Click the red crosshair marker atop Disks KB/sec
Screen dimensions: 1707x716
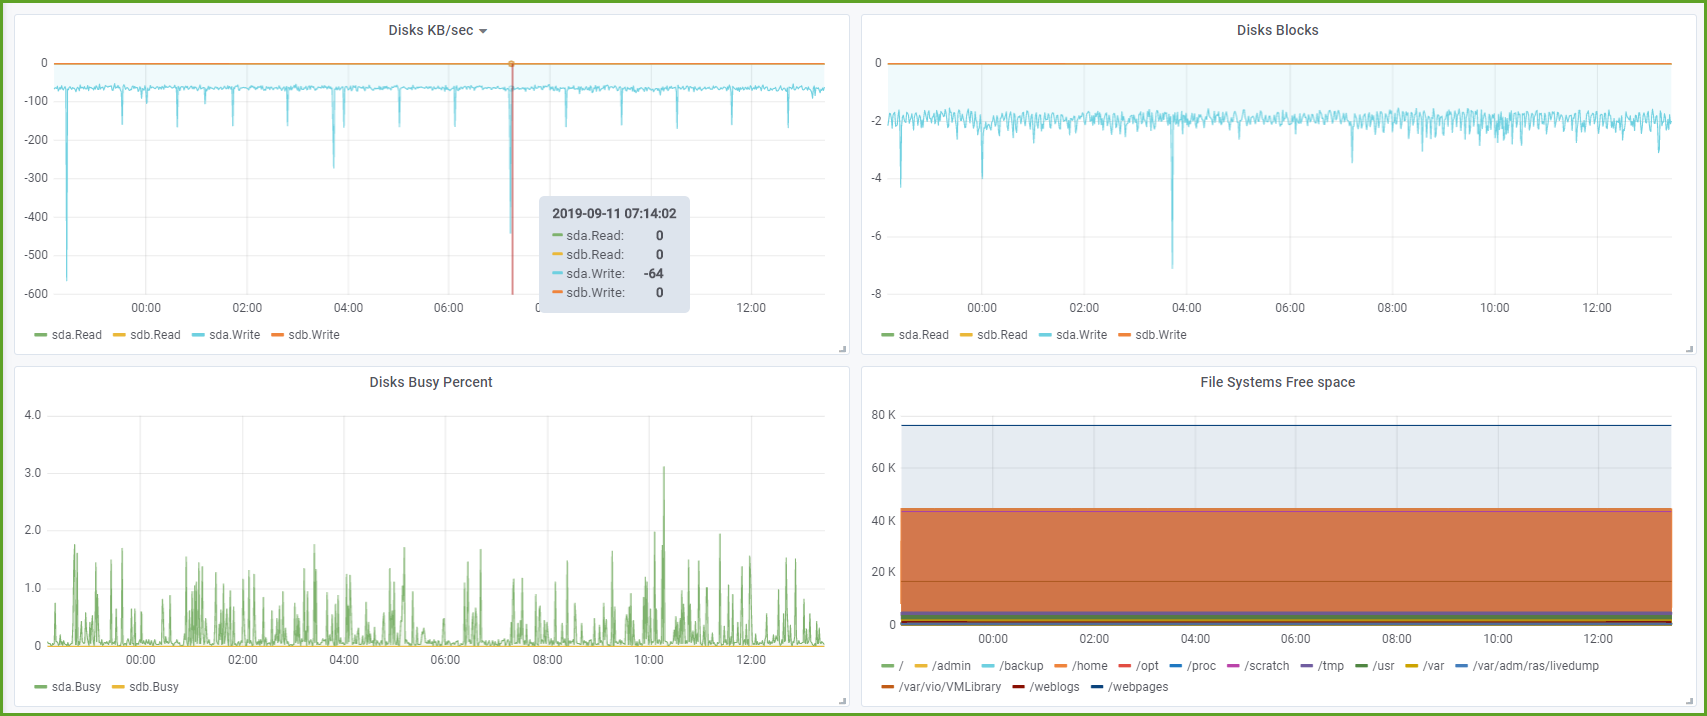tap(512, 64)
